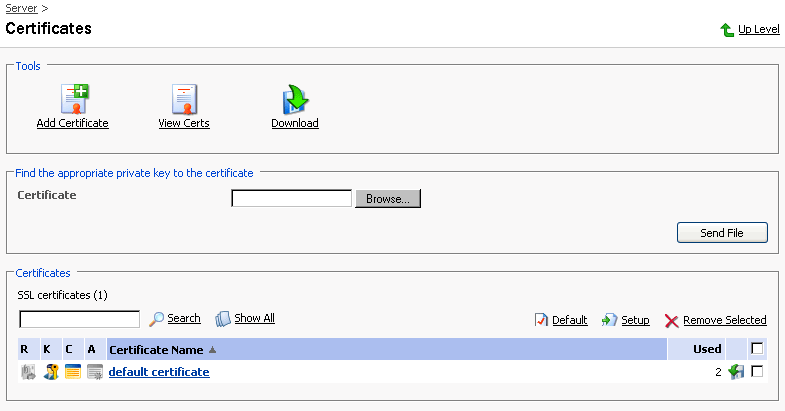Focus the SSL certificates search field
The height and width of the screenshot is (411, 785).
point(80,319)
